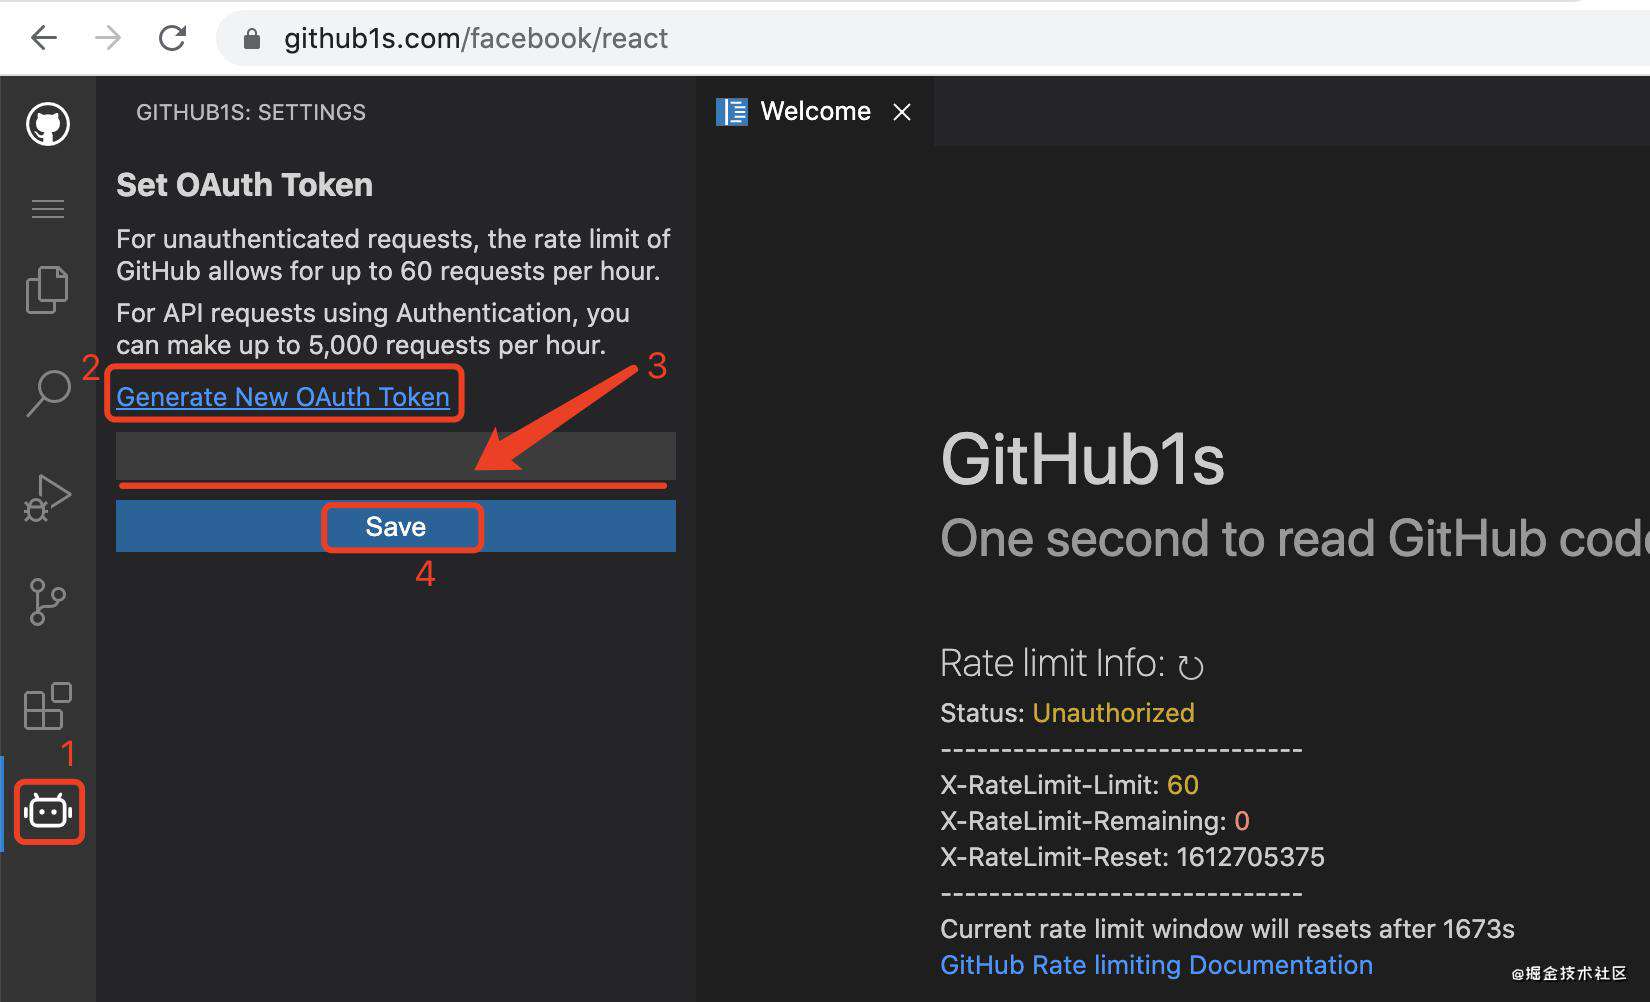The image size is (1650, 1002).
Task: Reload the page with the refresh button
Action: click(x=172, y=38)
